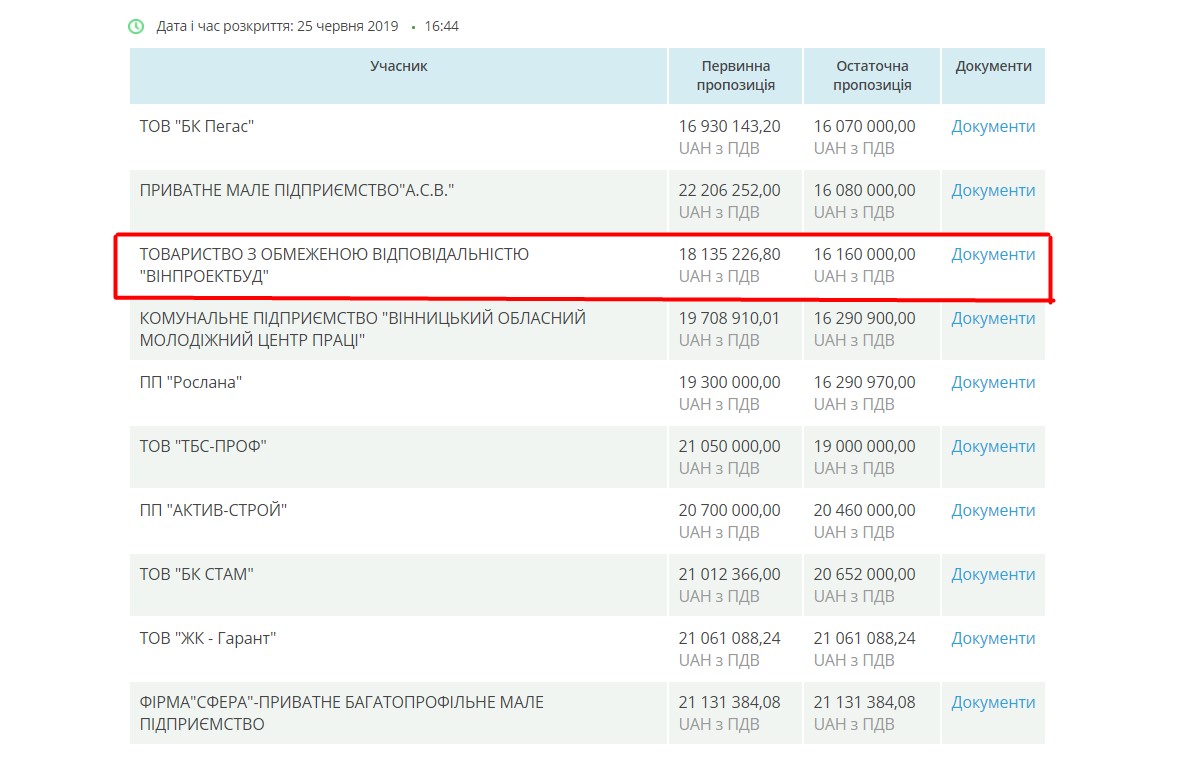
Task: Click final bid value 19 000 000,00
Action: (x=865, y=447)
